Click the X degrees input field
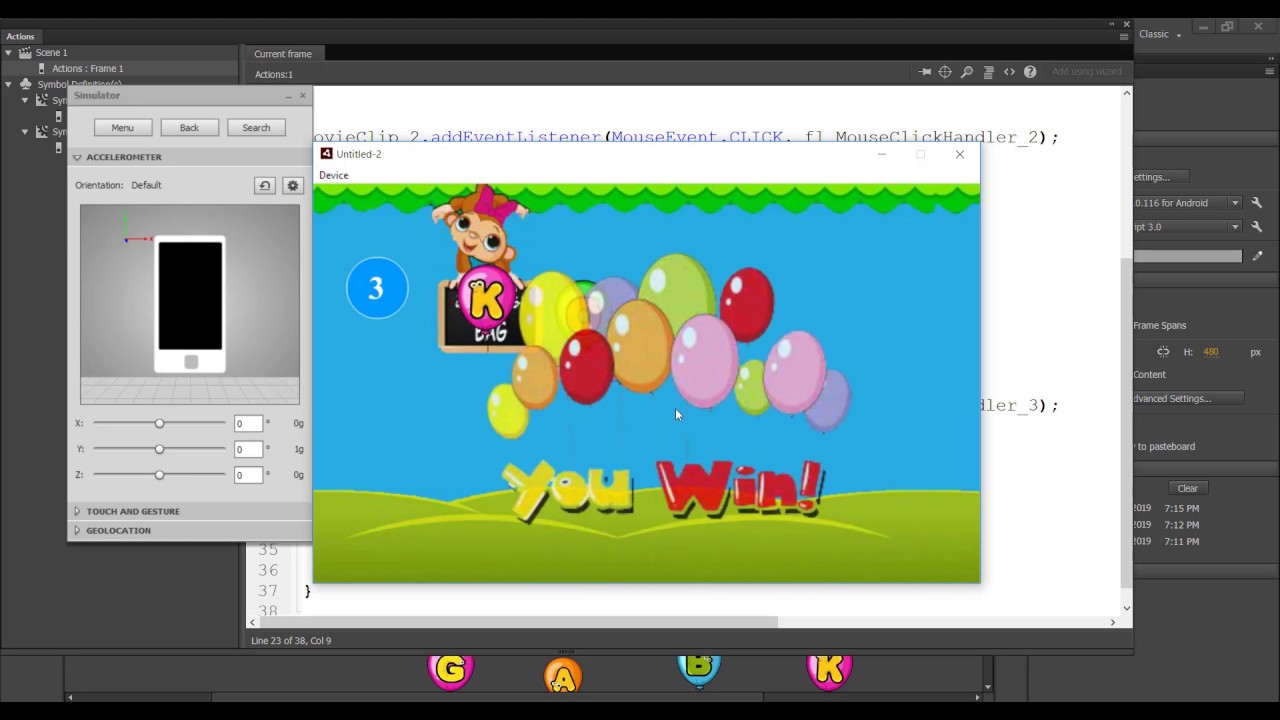The height and width of the screenshot is (720, 1280). click(247, 424)
